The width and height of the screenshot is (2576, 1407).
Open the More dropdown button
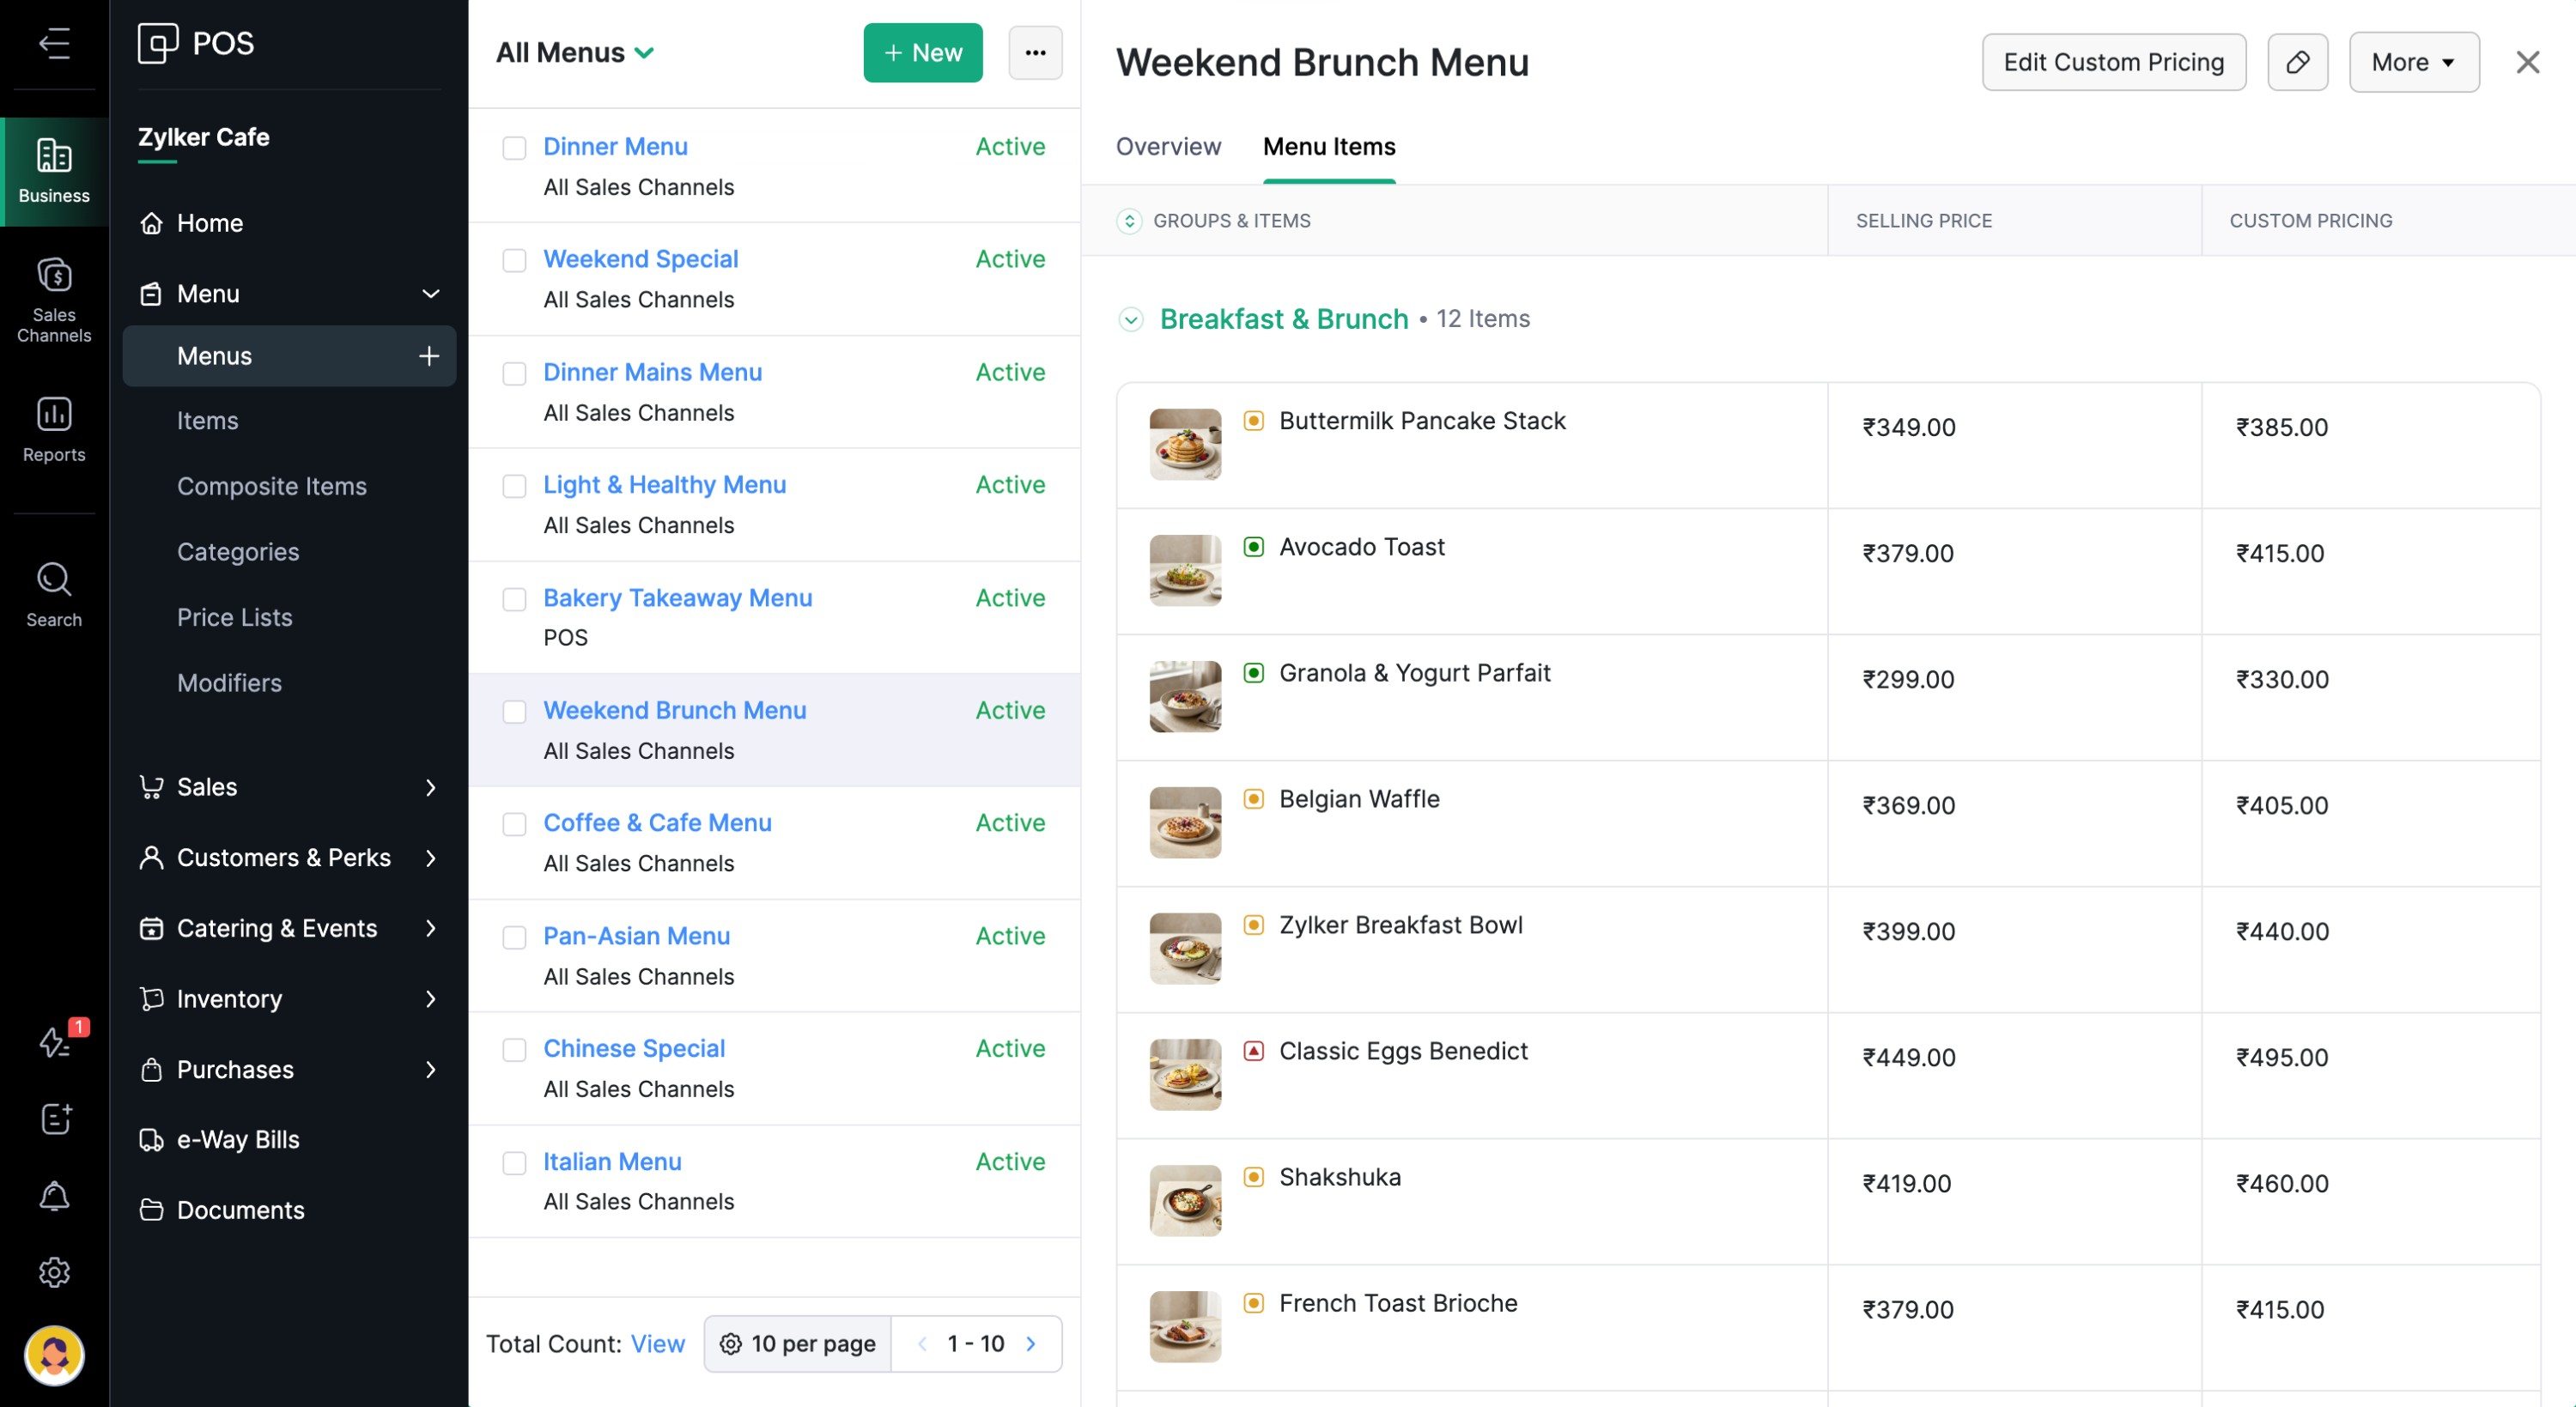click(2413, 62)
